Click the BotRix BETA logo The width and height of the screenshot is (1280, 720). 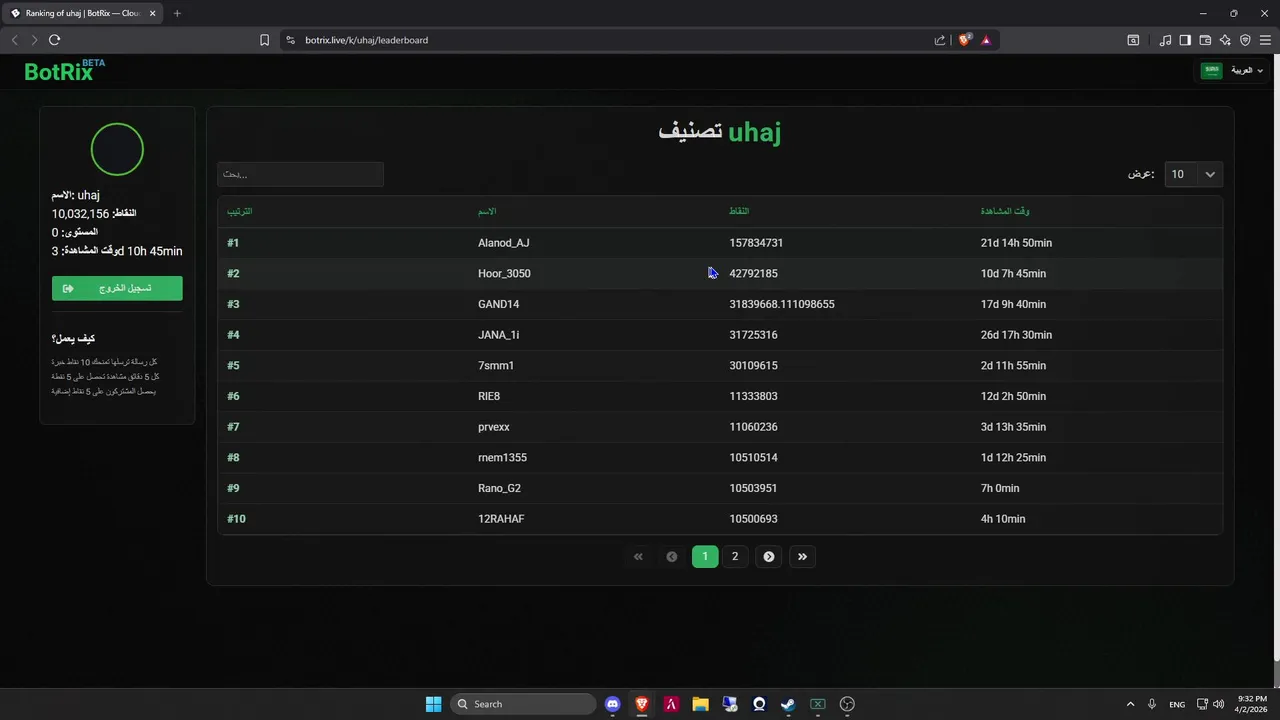tap(64, 70)
